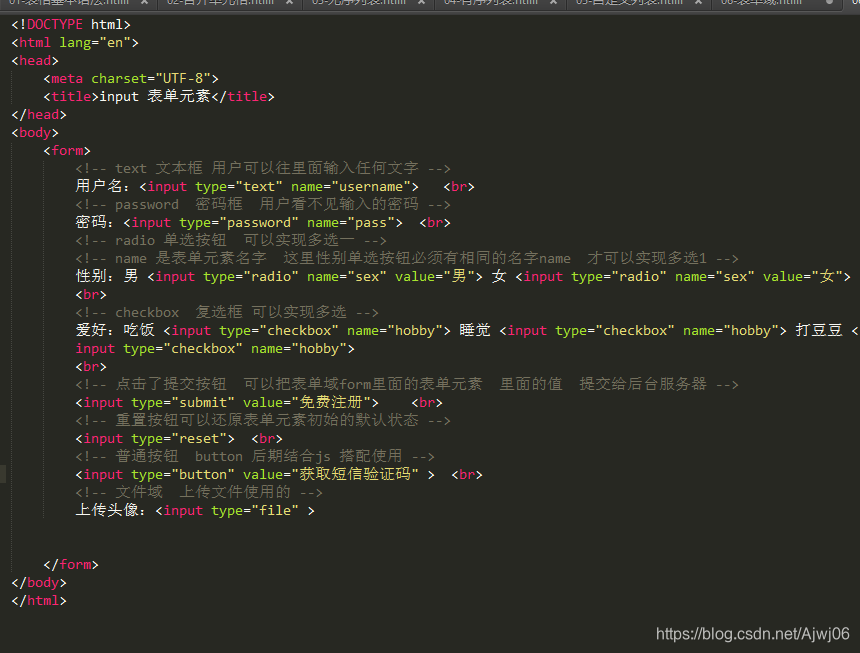This screenshot has height=653, width=860.
Task: Click the closing </body> tag
Action: coord(39,583)
